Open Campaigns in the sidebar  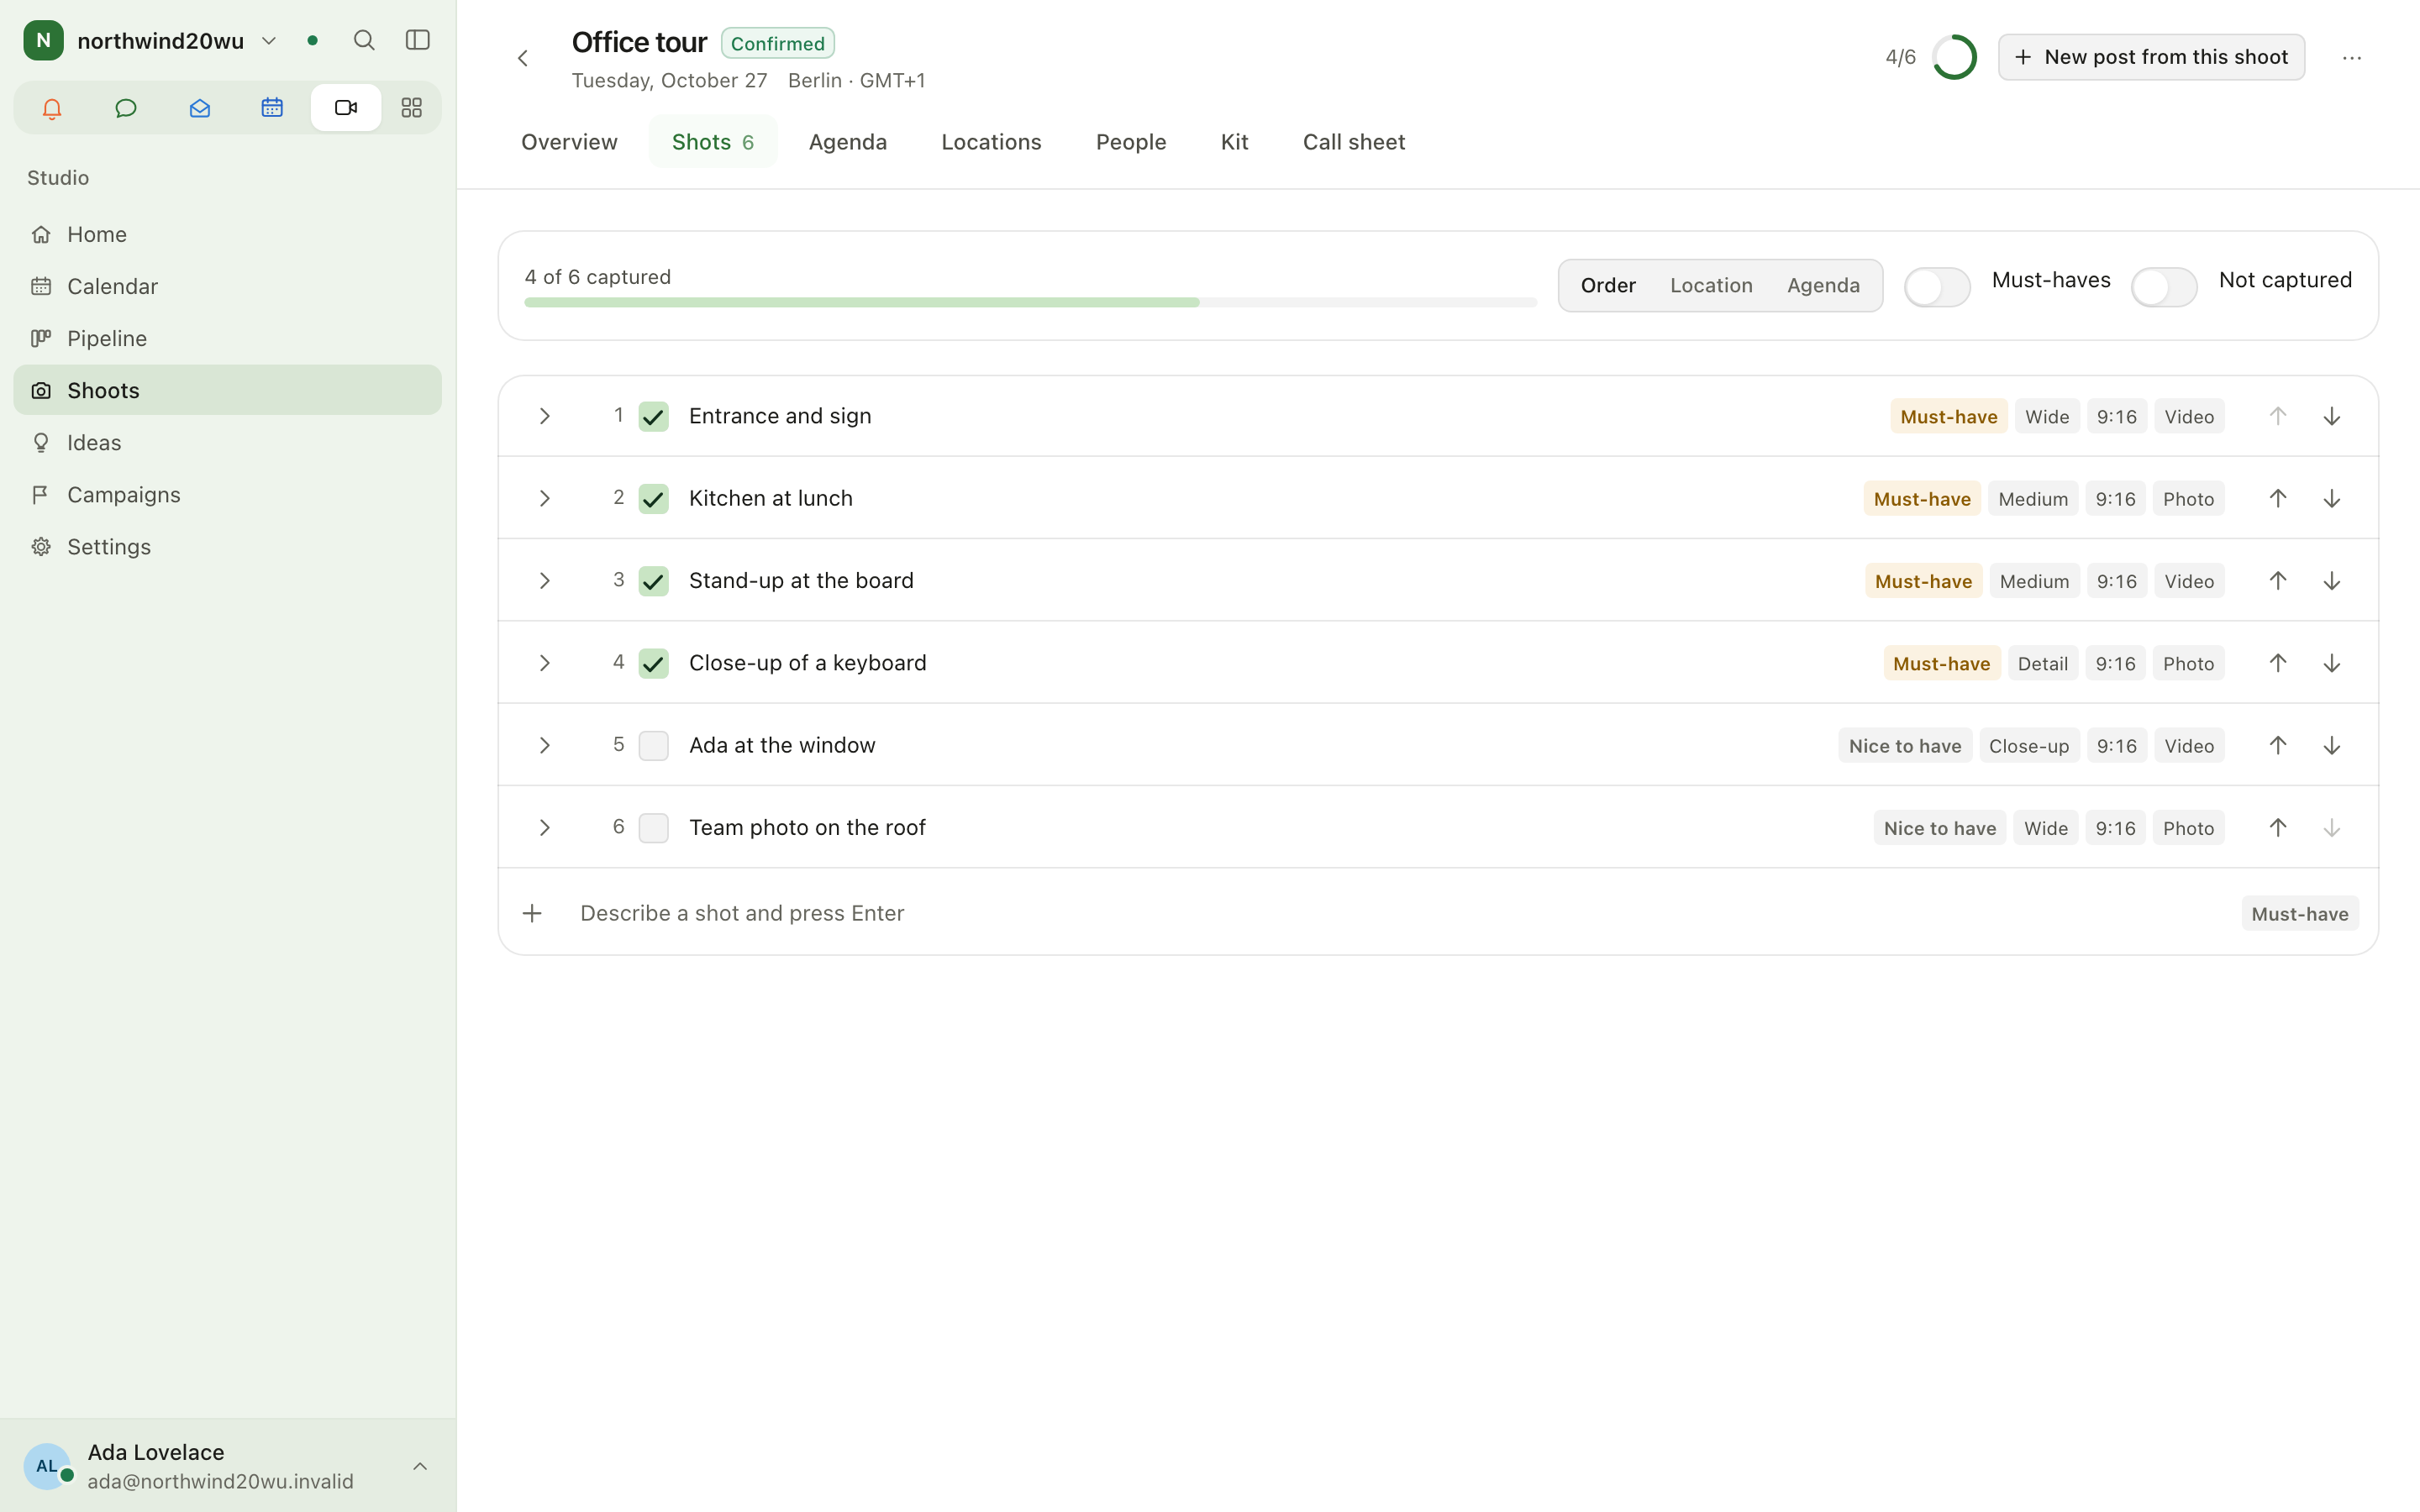[228, 494]
